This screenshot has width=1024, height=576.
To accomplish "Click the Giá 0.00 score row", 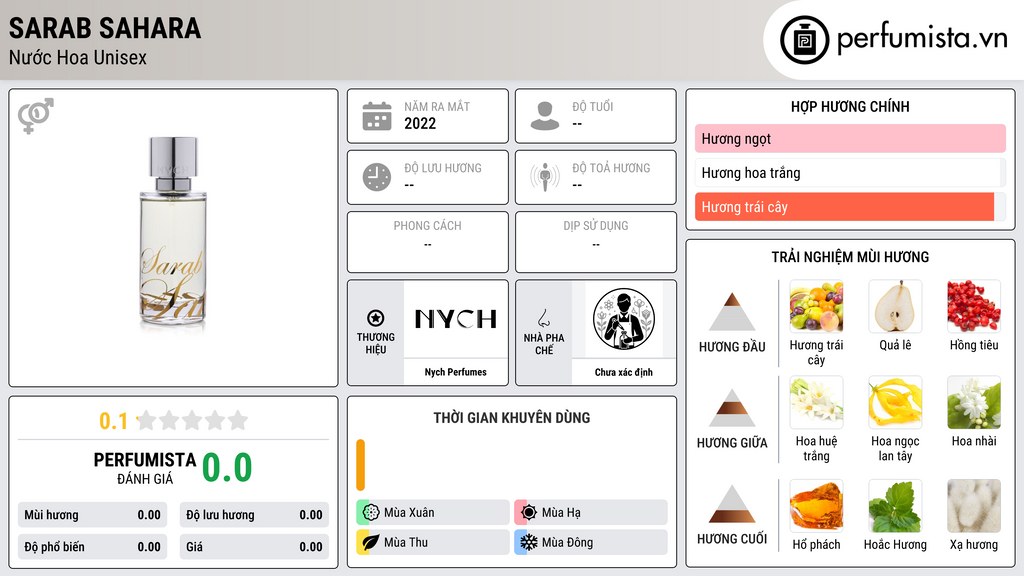I will 254,547.
